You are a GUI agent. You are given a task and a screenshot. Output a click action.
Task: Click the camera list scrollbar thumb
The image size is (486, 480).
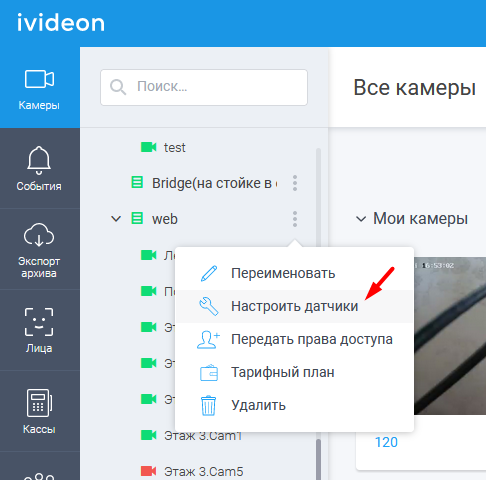(318, 459)
